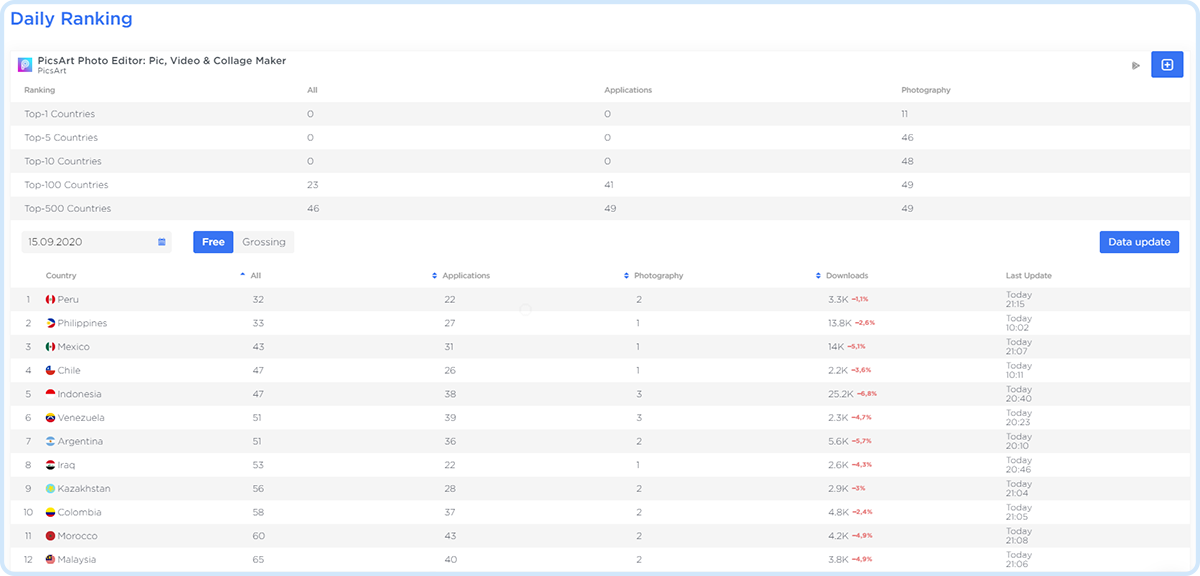
Task: Open the PicsArt Photo Editor app title
Action: (162, 61)
